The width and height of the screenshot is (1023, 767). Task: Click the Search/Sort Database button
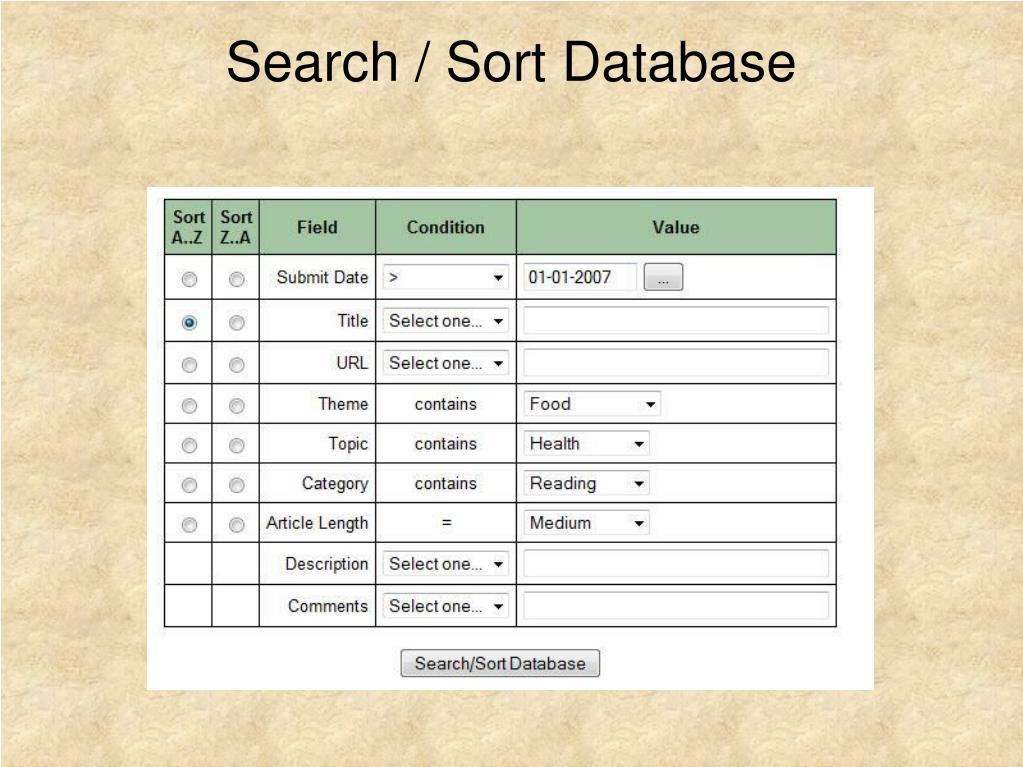(500, 663)
